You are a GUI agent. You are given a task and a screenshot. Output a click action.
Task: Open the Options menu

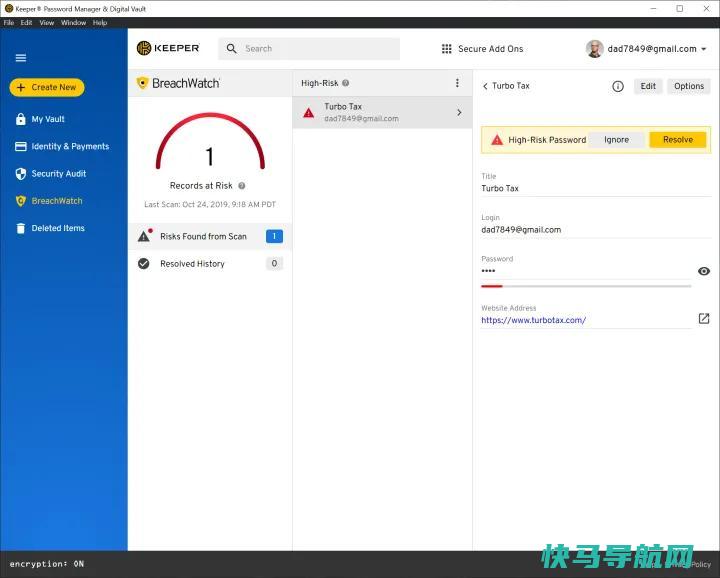(689, 86)
